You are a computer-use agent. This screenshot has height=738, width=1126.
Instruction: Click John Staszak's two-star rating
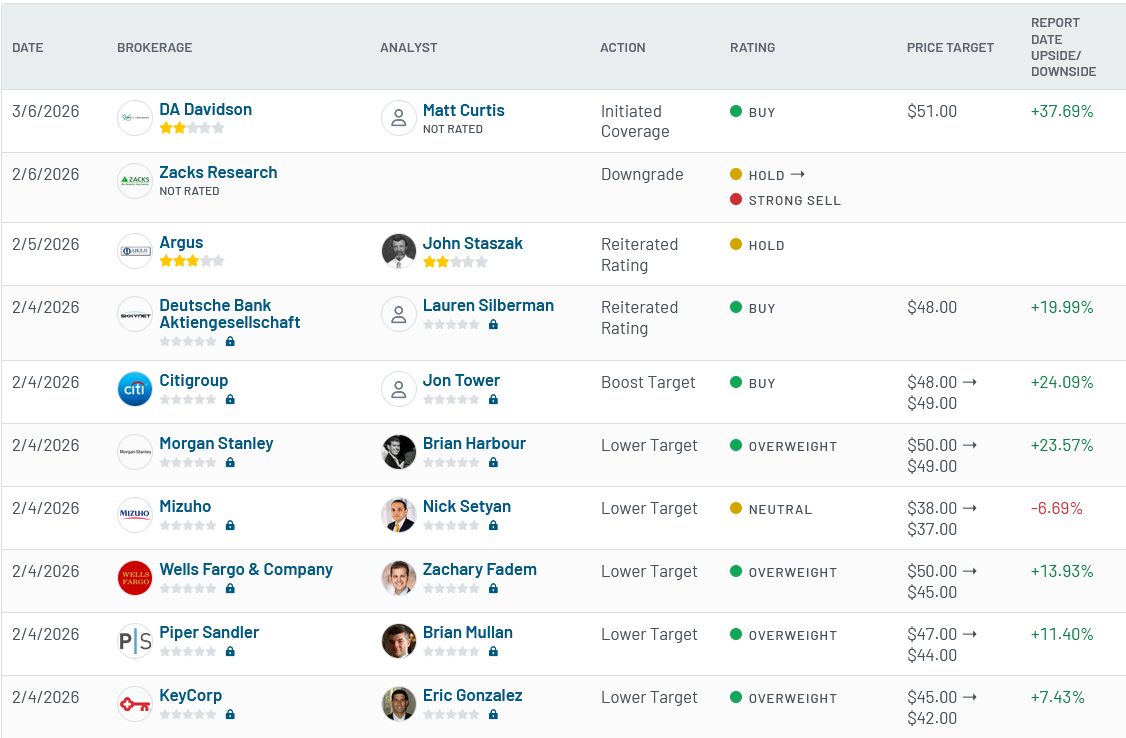click(455, 261)
